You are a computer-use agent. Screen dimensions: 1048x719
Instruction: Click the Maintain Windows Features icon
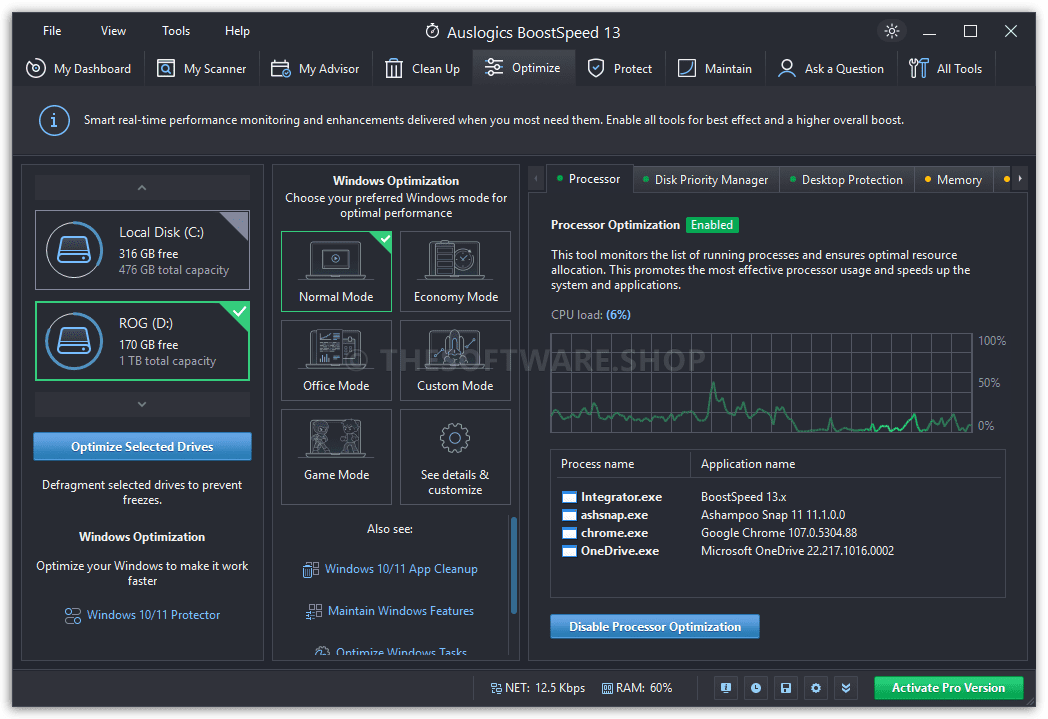(x=313, y=611)
